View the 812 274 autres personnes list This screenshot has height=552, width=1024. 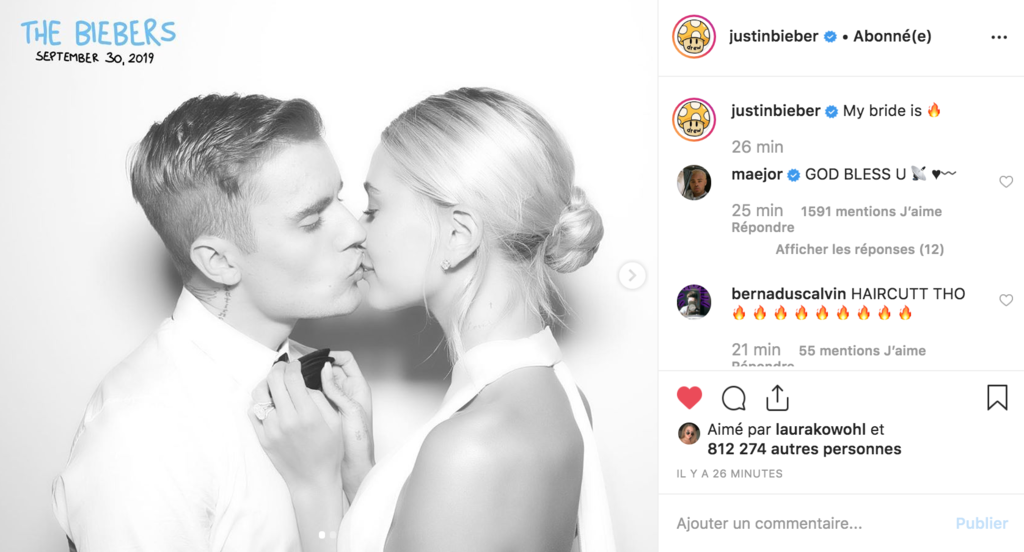click(804, 449)
